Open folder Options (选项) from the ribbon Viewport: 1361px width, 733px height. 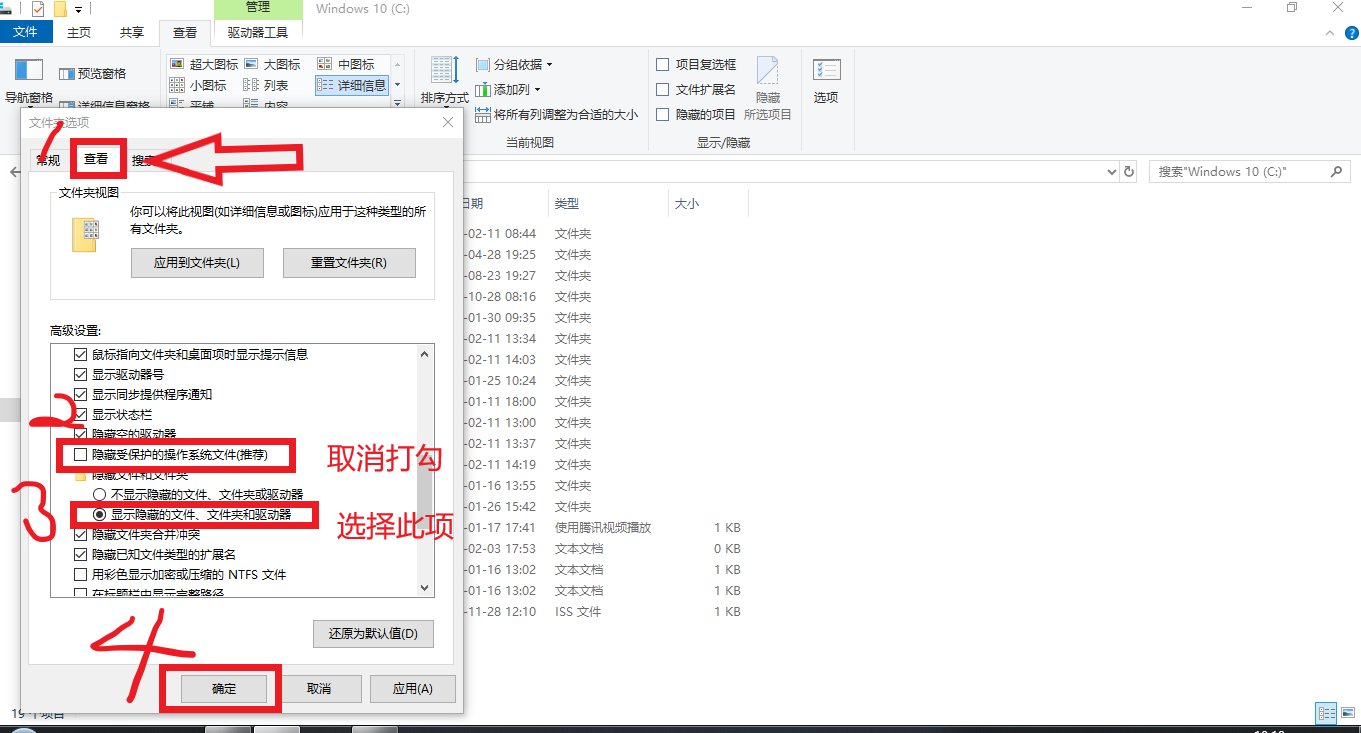point(826,80)
